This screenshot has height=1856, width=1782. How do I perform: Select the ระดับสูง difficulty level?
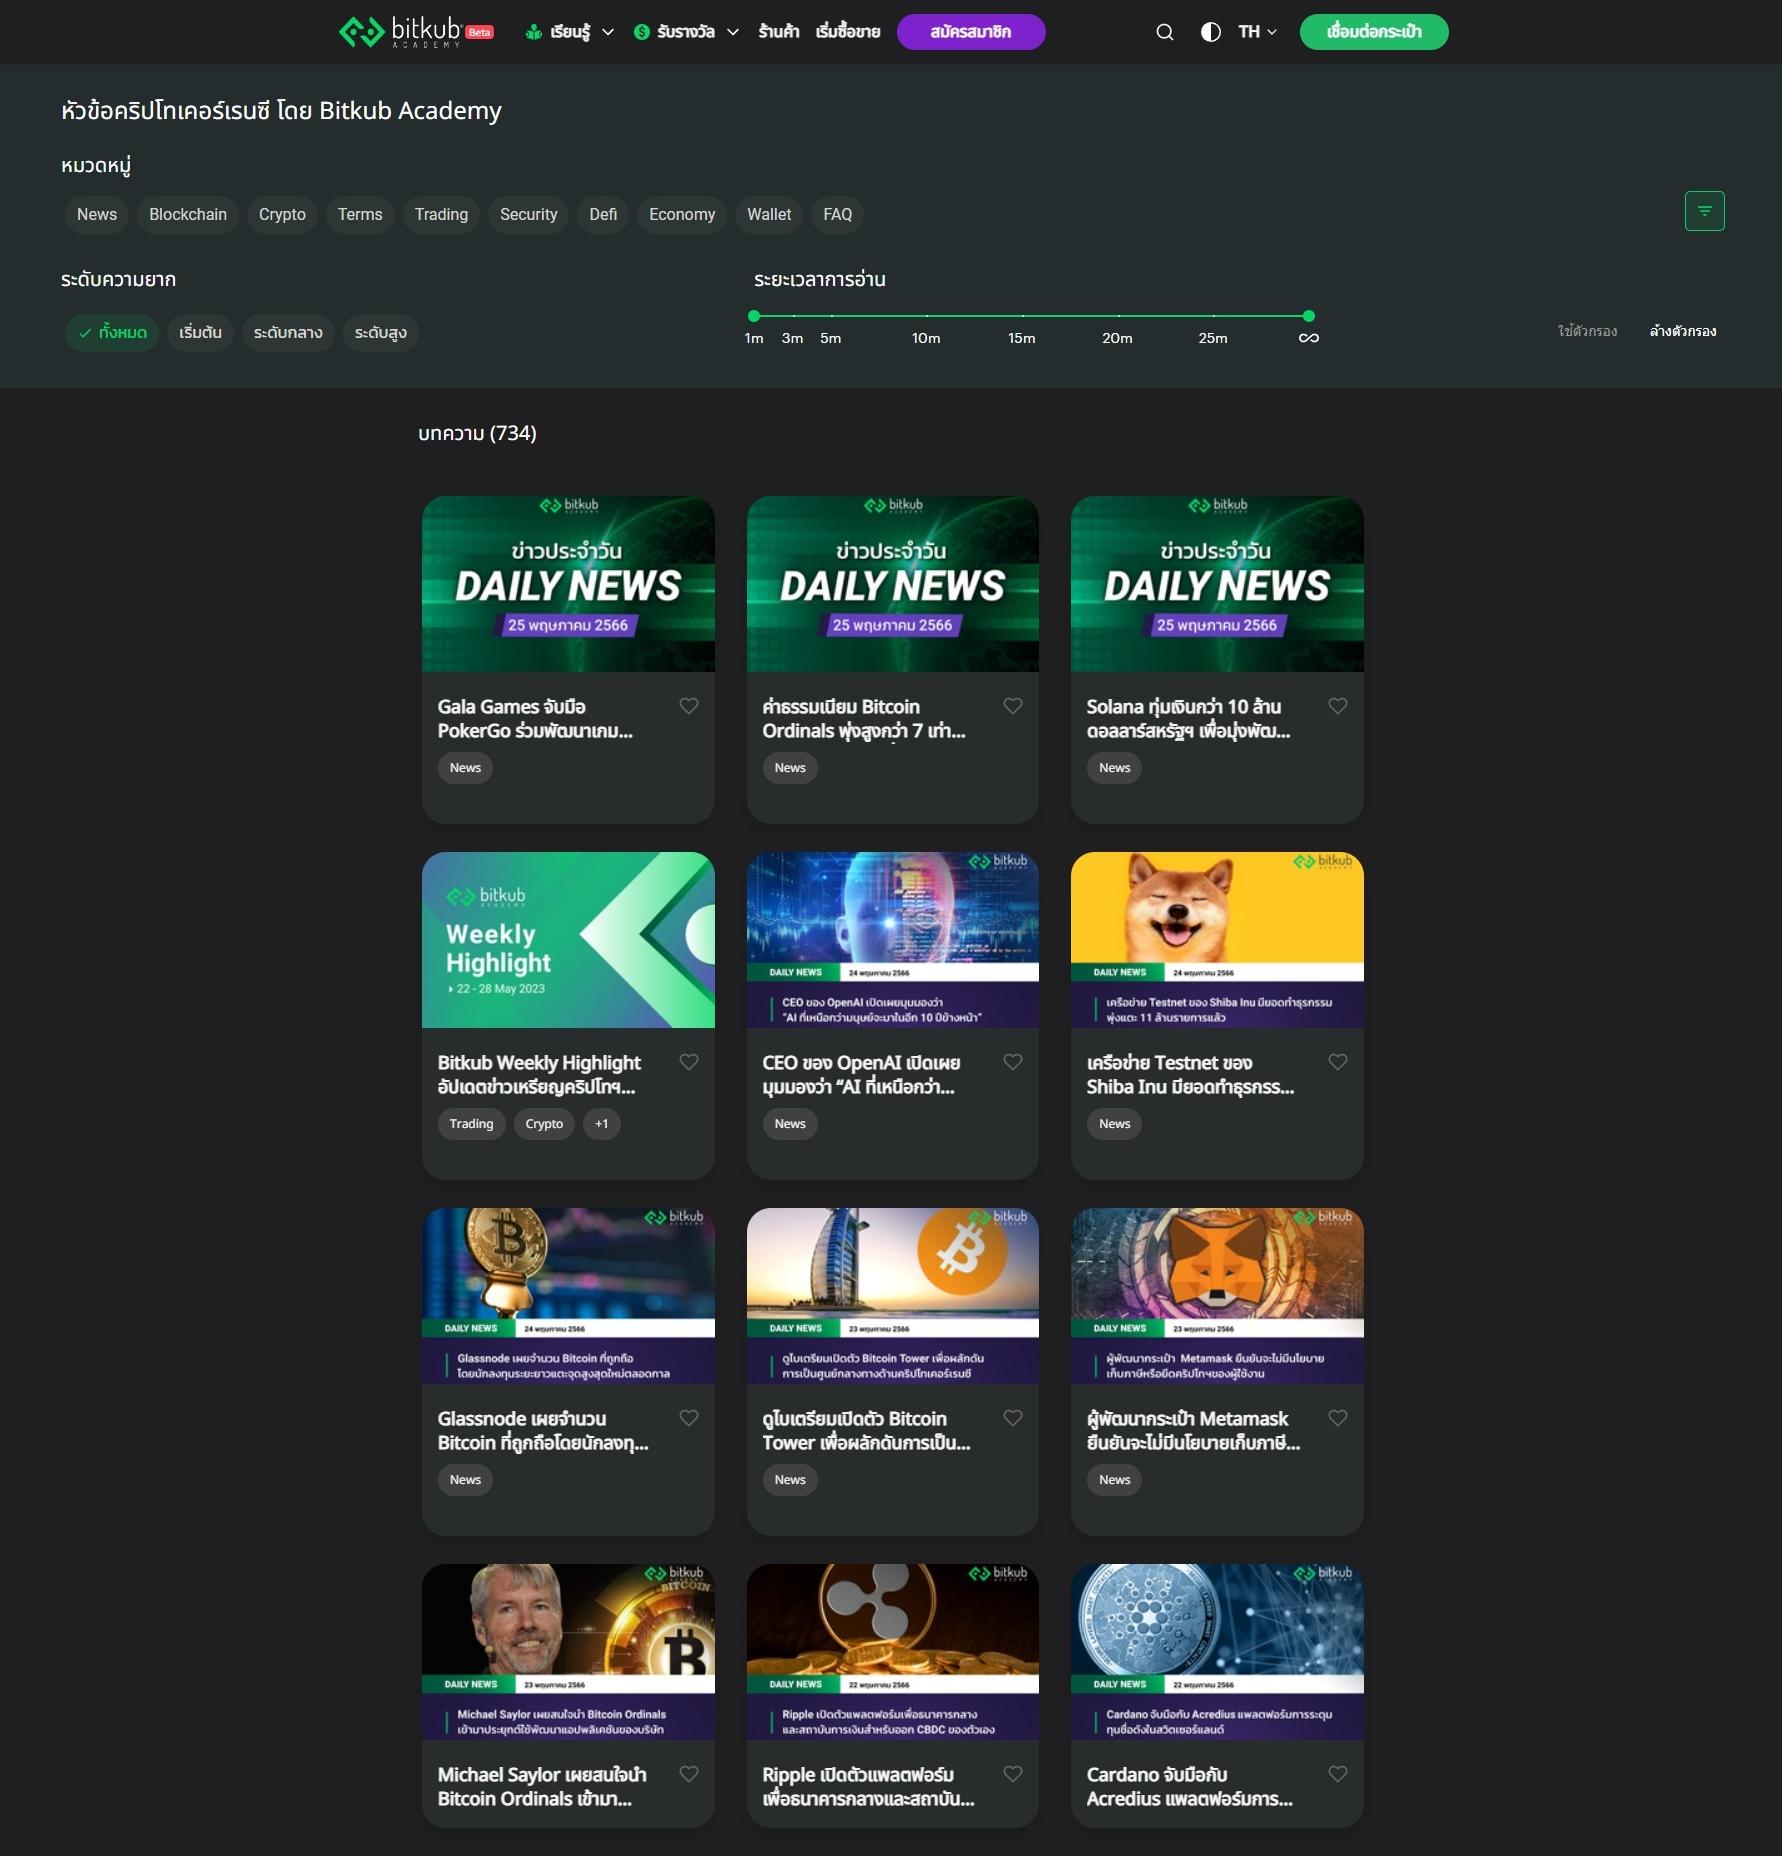click(x=381, y=333)
